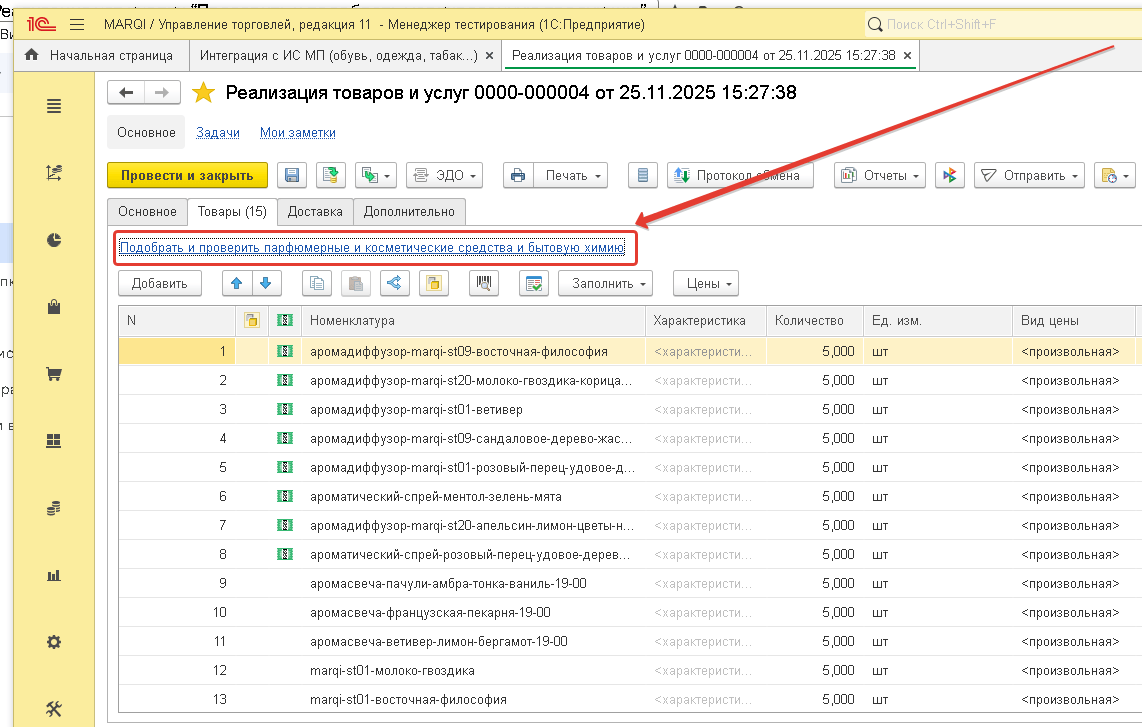The width and height of the screenshot is (1142, 727).
Task: Click the Провести и закрыть button
Action: (x=187, y=175)
